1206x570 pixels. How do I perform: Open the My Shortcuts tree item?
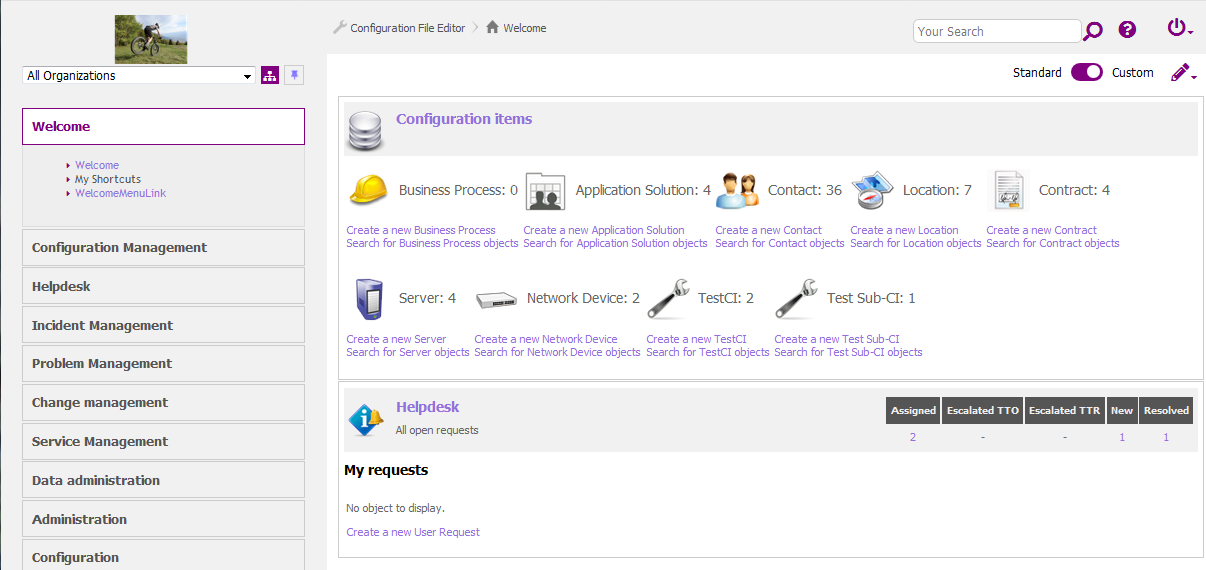[x=108, y=179]
